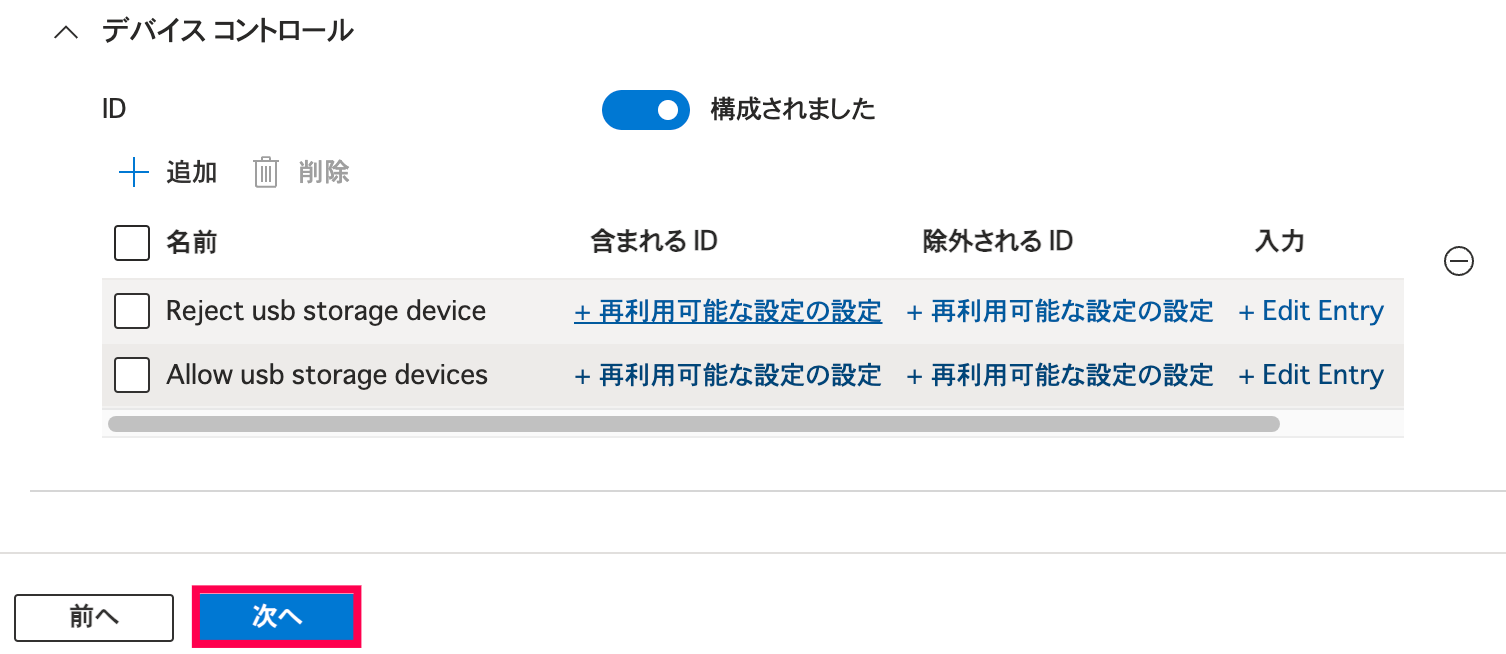Click the 入力 column header

(1279, 242)
